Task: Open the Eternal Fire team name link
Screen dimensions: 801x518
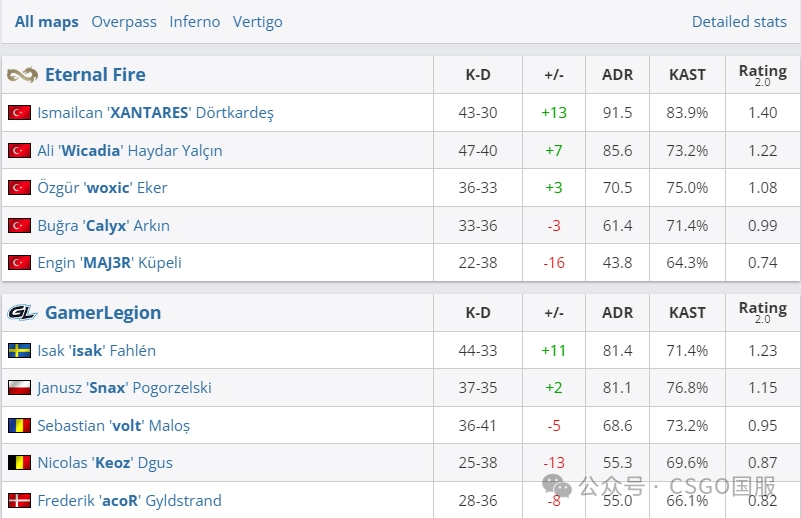Action: 95,75
